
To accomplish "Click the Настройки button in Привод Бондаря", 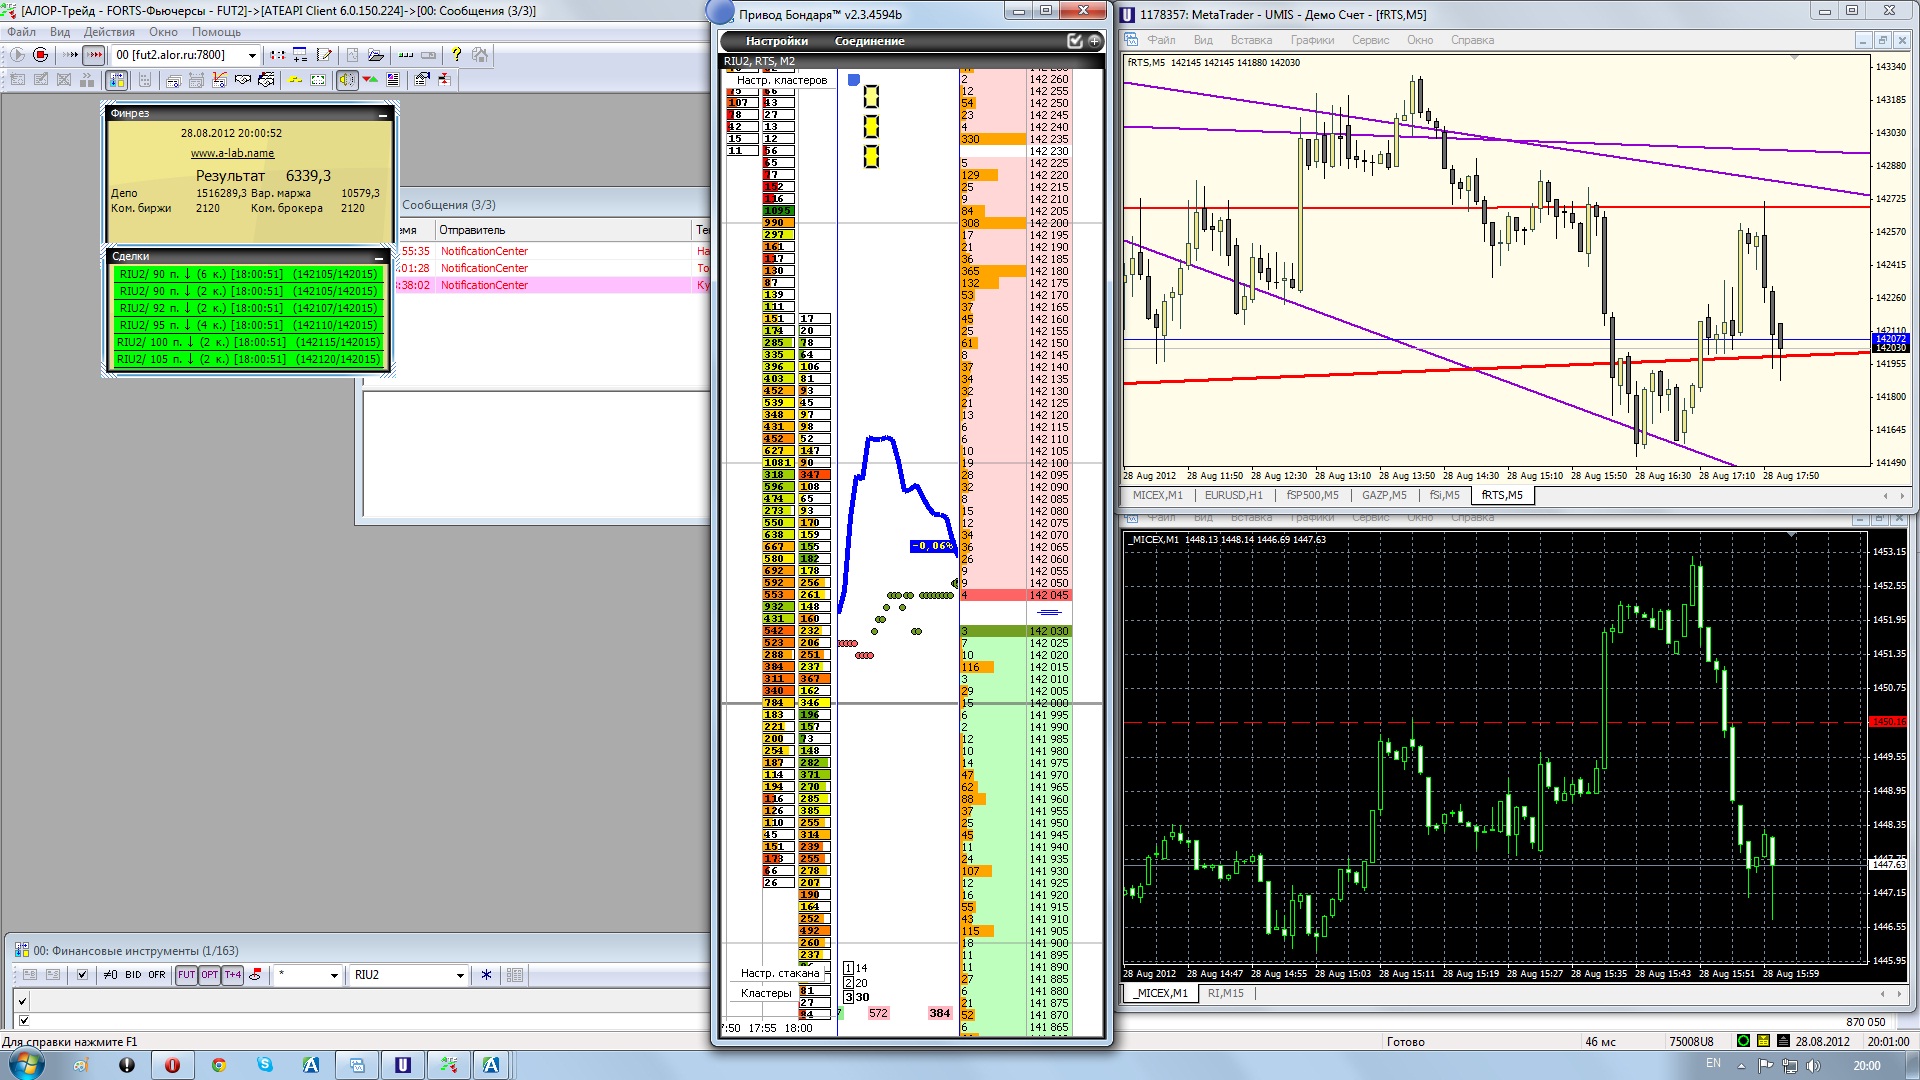I will [x=776, y=41].
